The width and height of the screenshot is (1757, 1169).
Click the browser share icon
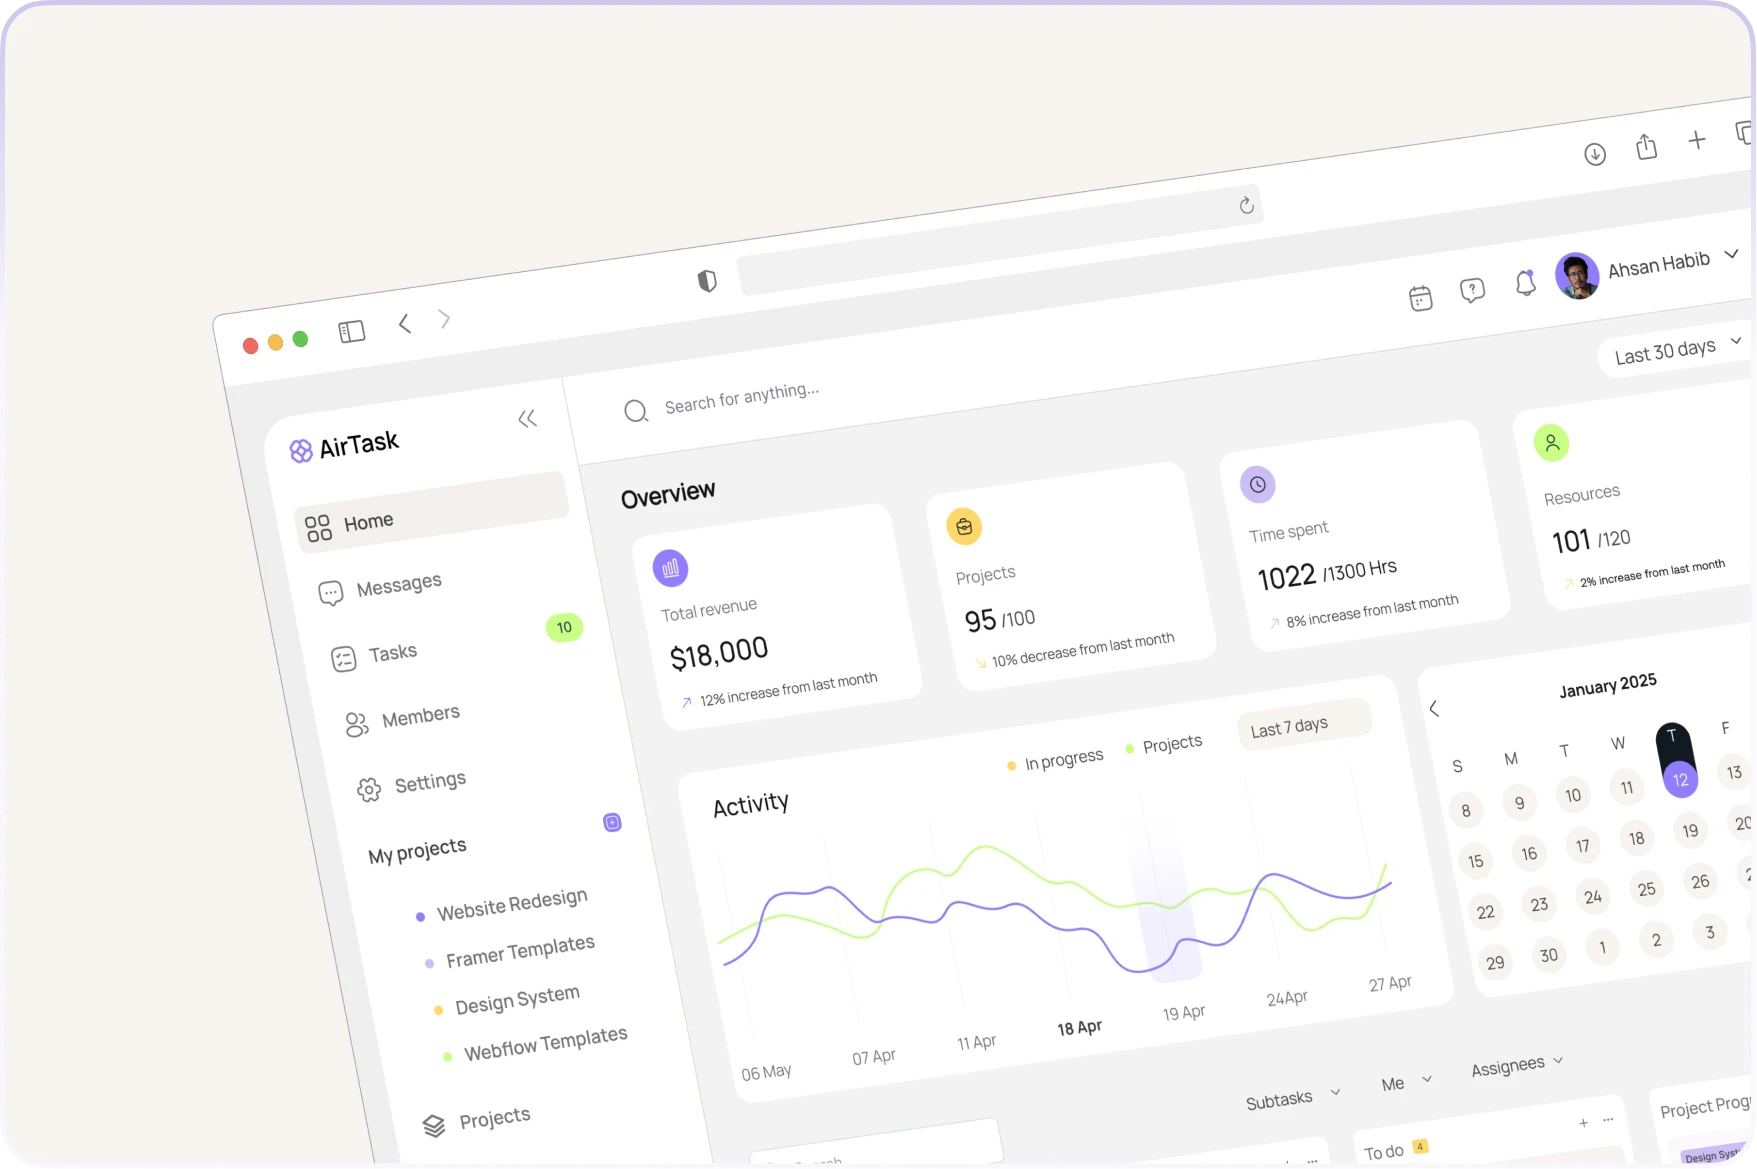pyautogui.click(x=1646, y=147)
